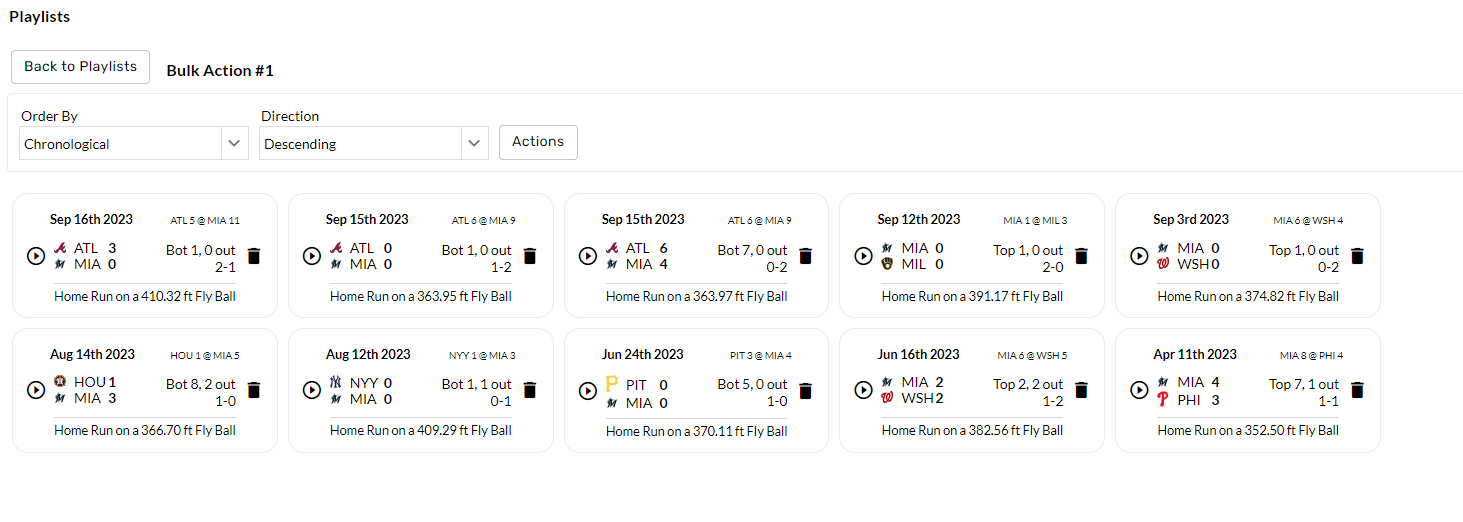Select the 382.56 ft Fly Ball card description

coord(972,431)
